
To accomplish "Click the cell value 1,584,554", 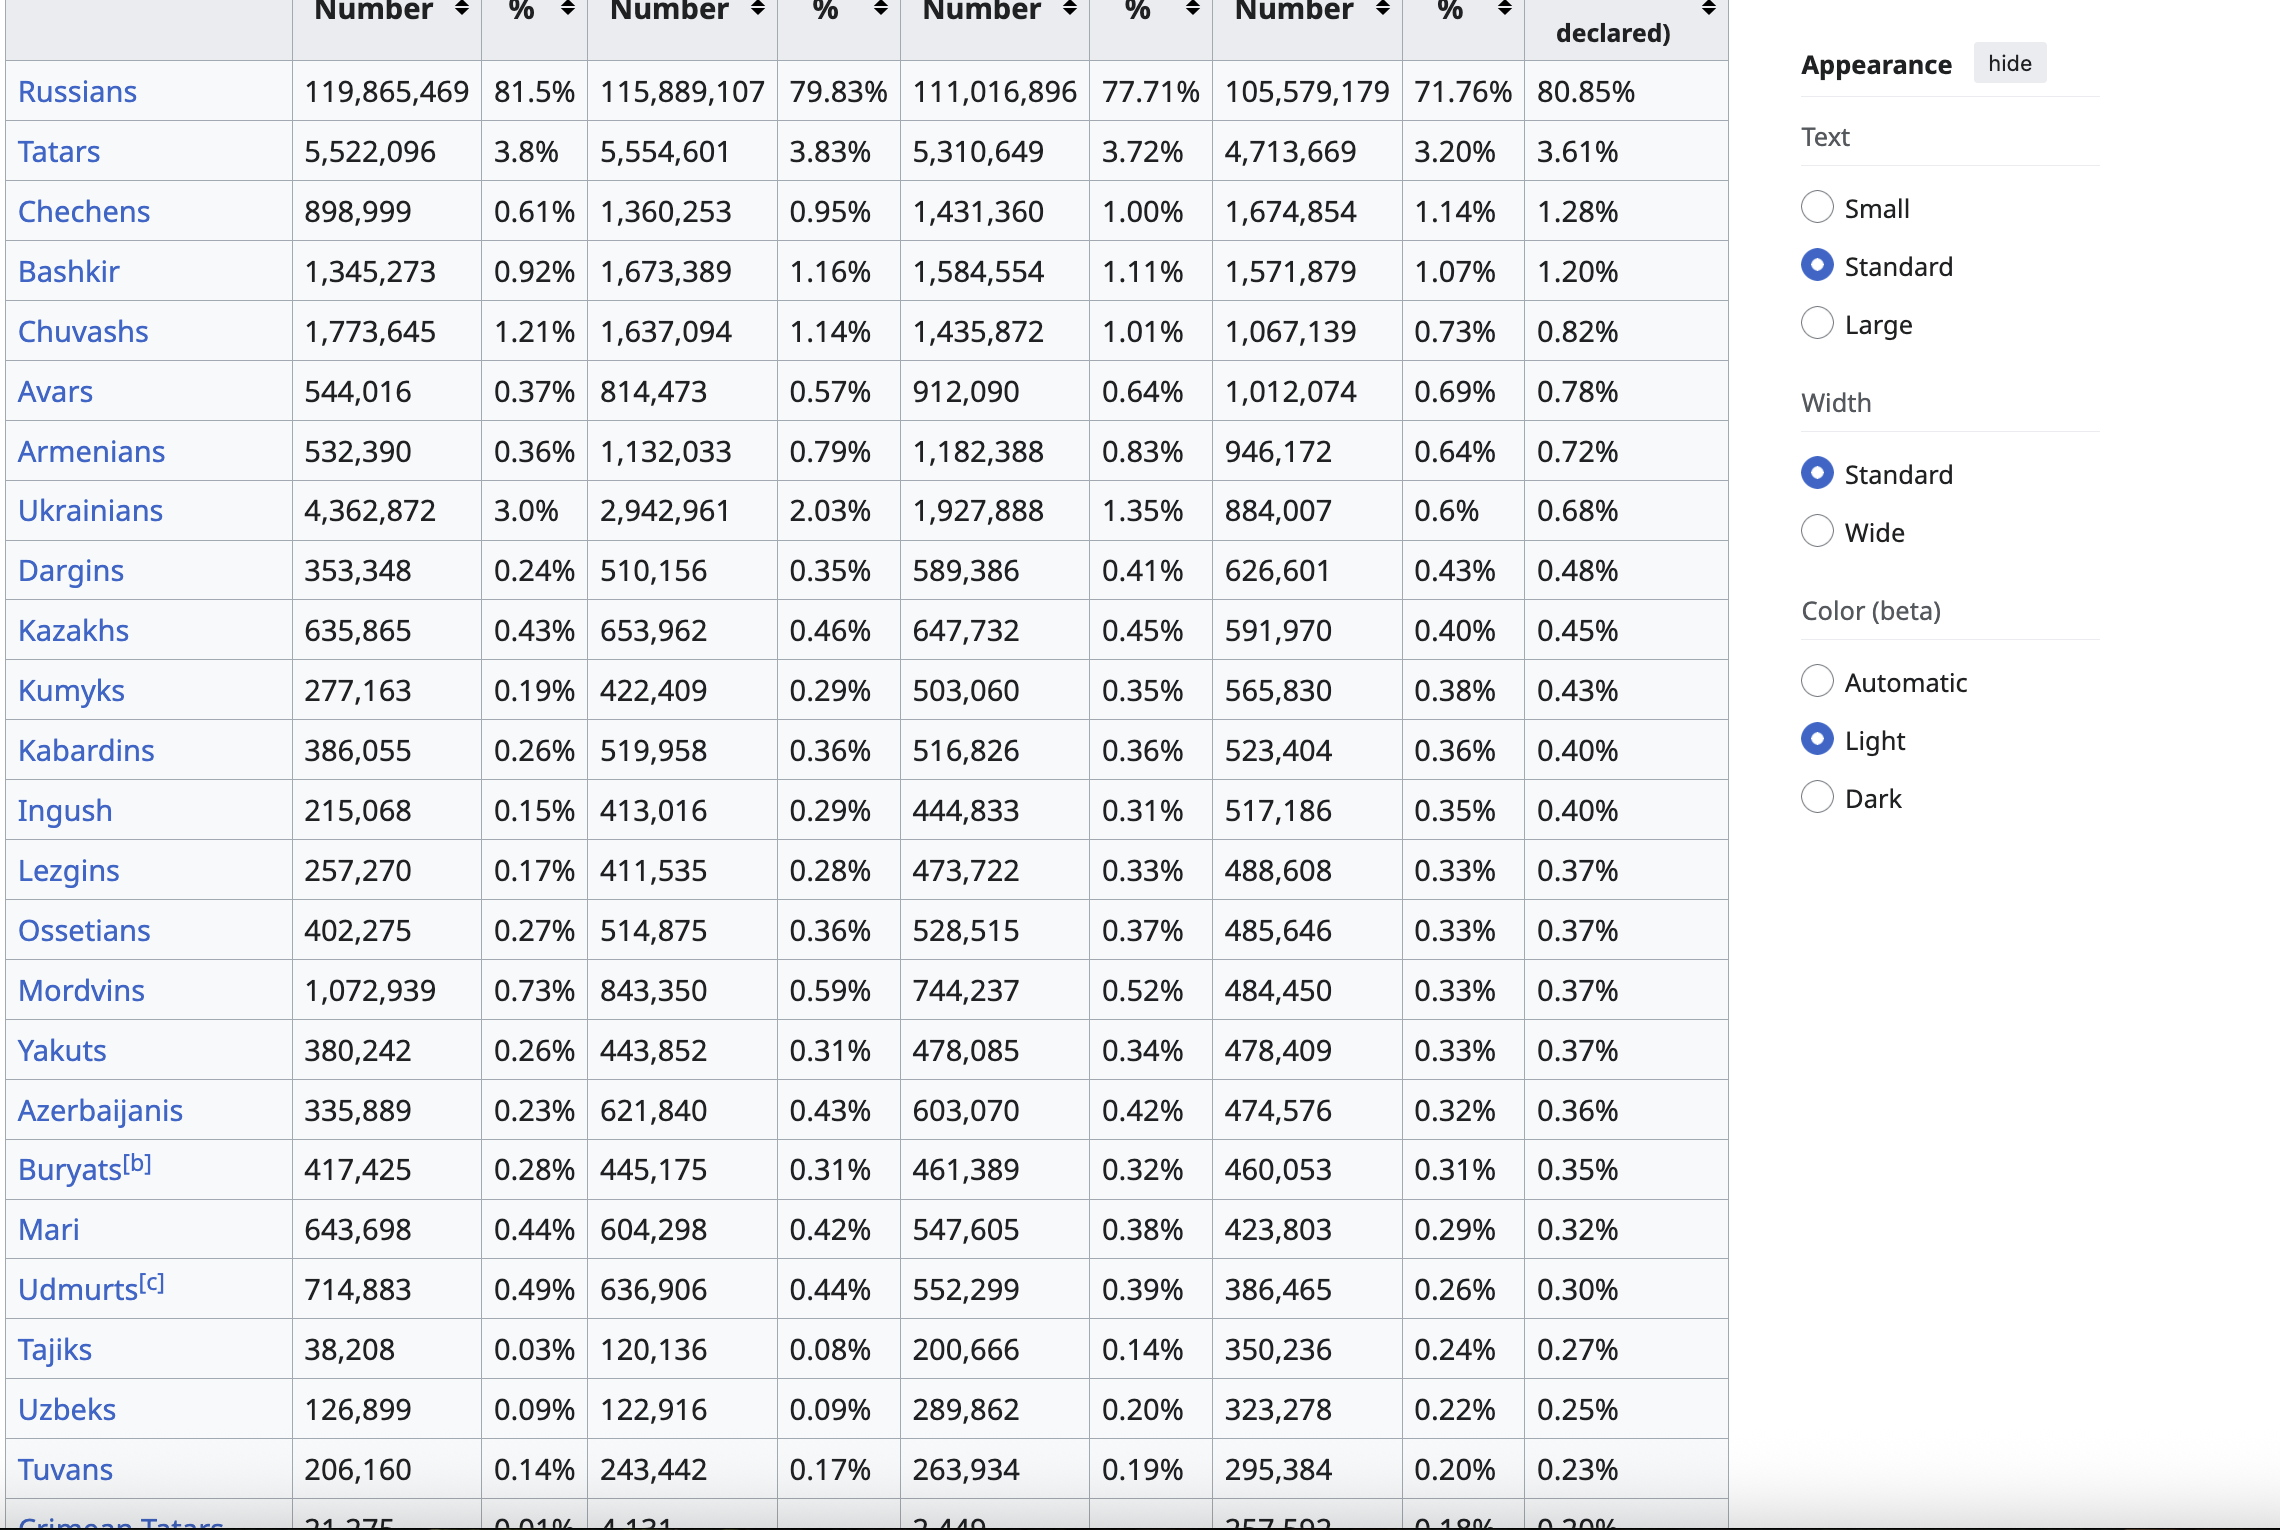I will coord(978,272).
